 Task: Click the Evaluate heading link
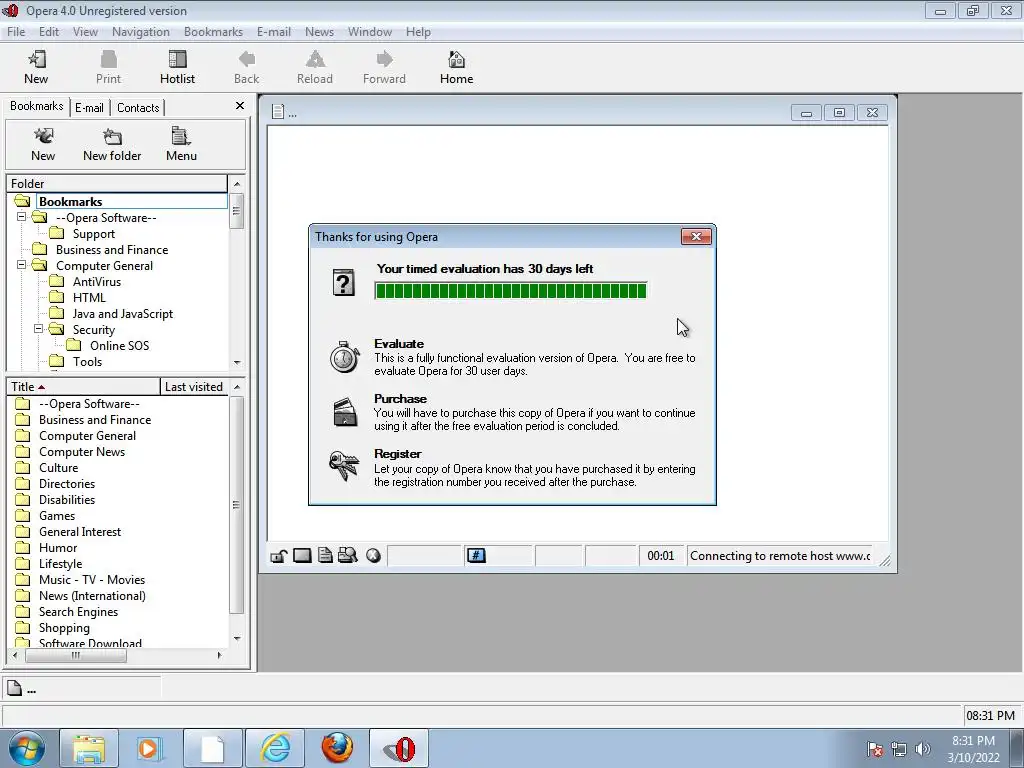pyautogui.click(x=399, y=344)
